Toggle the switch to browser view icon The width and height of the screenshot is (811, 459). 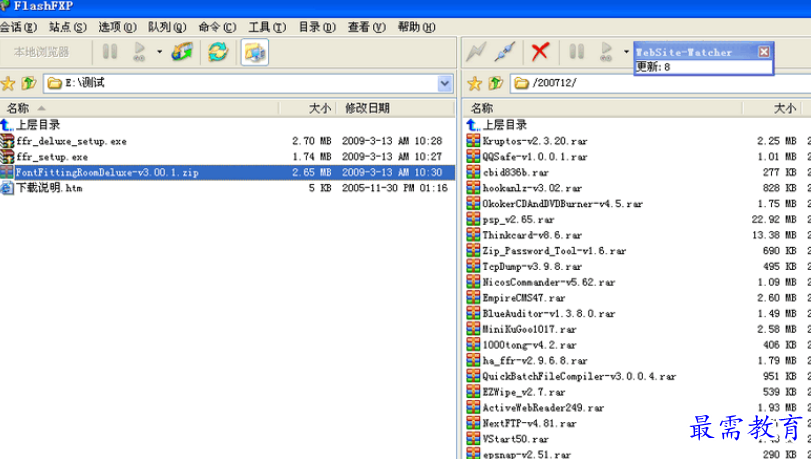[x=254, y=52]
